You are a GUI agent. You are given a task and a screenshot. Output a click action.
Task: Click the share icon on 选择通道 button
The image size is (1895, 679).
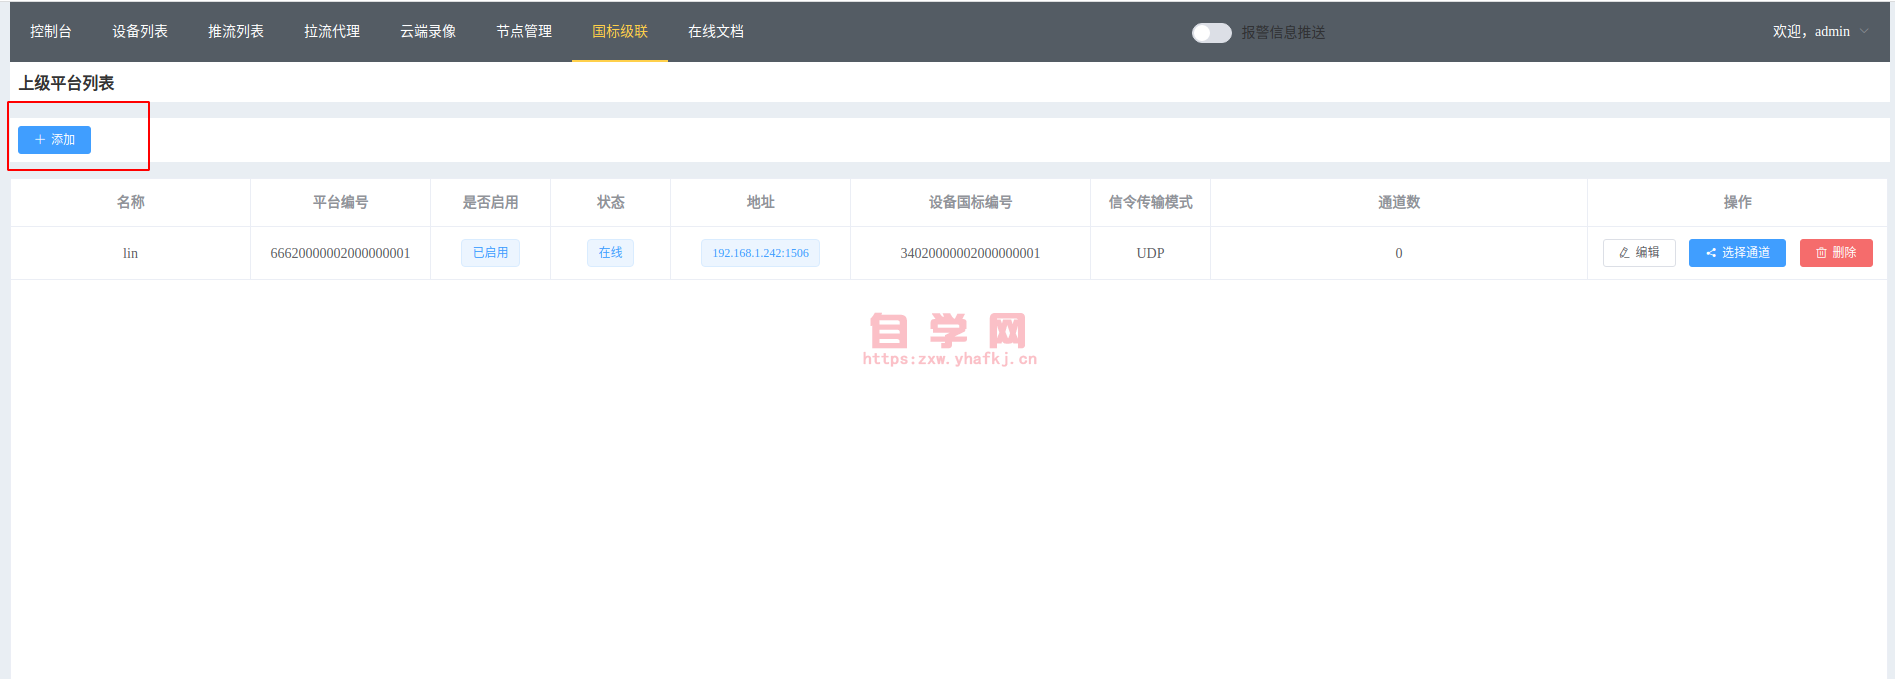(1711, 253)
